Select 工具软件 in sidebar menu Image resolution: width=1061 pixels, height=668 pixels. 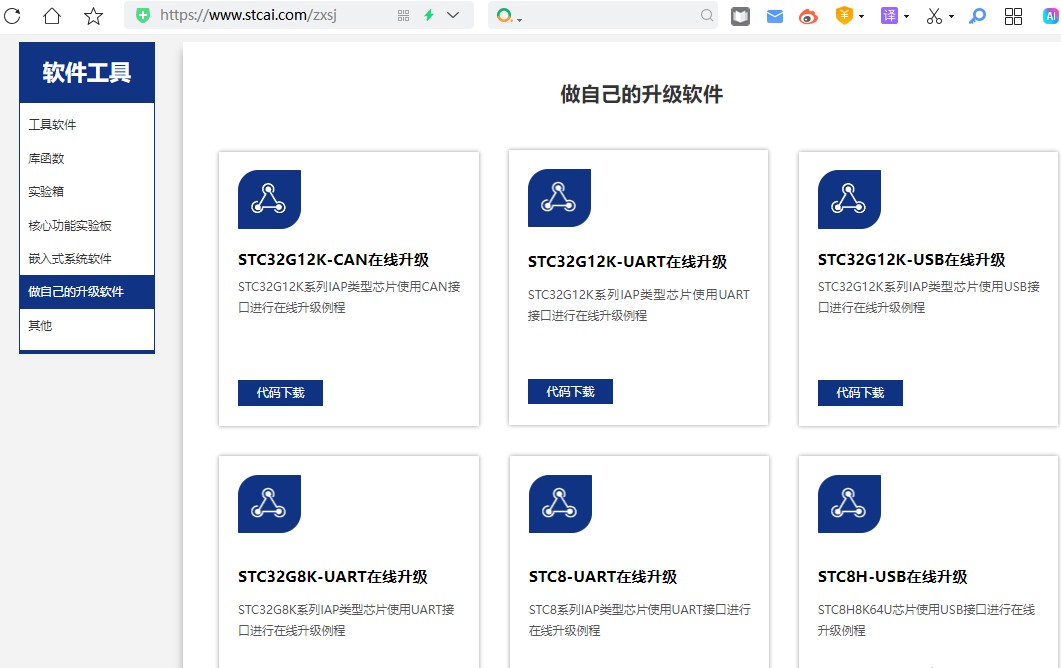pyautogui.click(x=87, y=125)
